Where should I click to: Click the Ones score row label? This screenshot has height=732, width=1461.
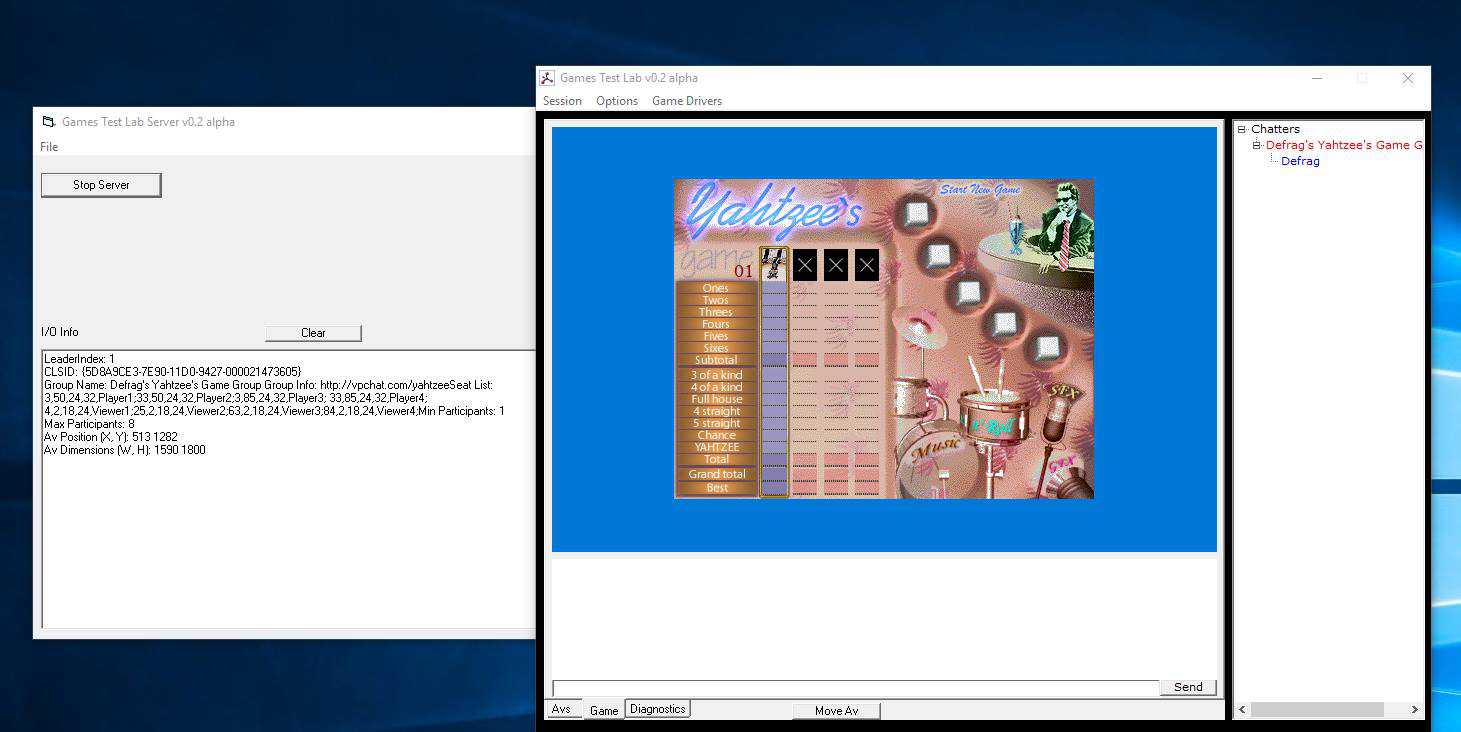point(716,288)
